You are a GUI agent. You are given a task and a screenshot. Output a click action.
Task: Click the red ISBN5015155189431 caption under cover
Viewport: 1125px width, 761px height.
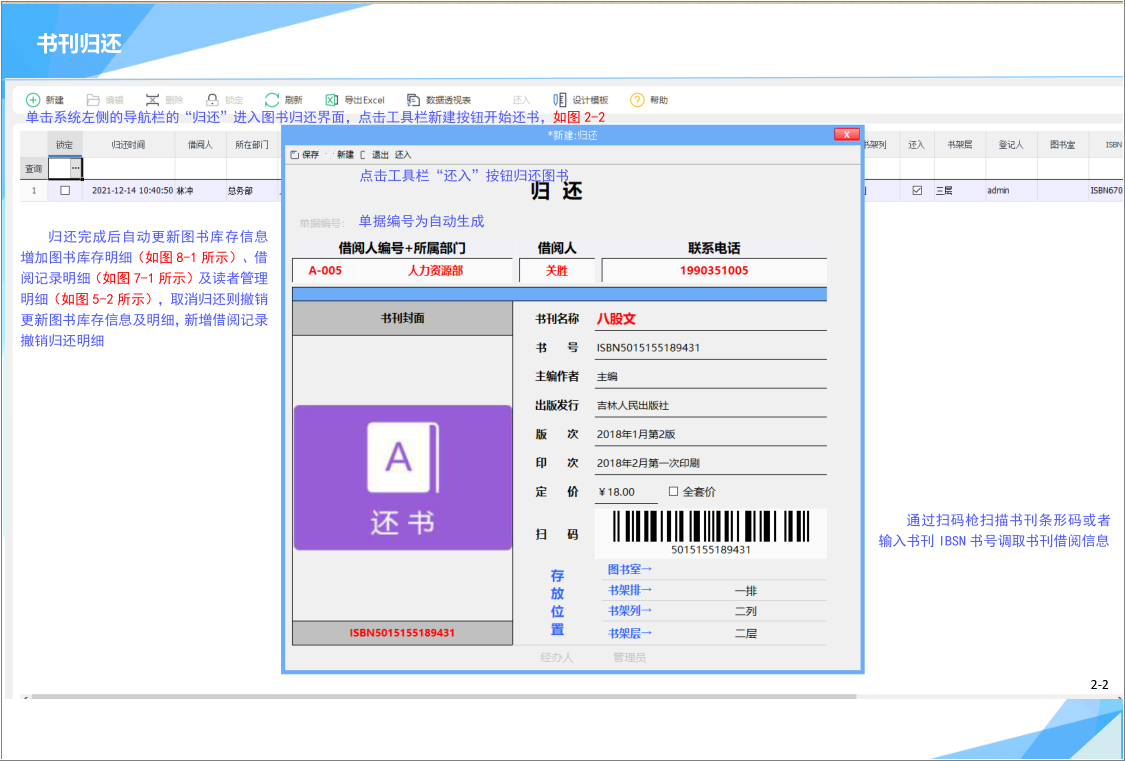click(x=403, y=633)
